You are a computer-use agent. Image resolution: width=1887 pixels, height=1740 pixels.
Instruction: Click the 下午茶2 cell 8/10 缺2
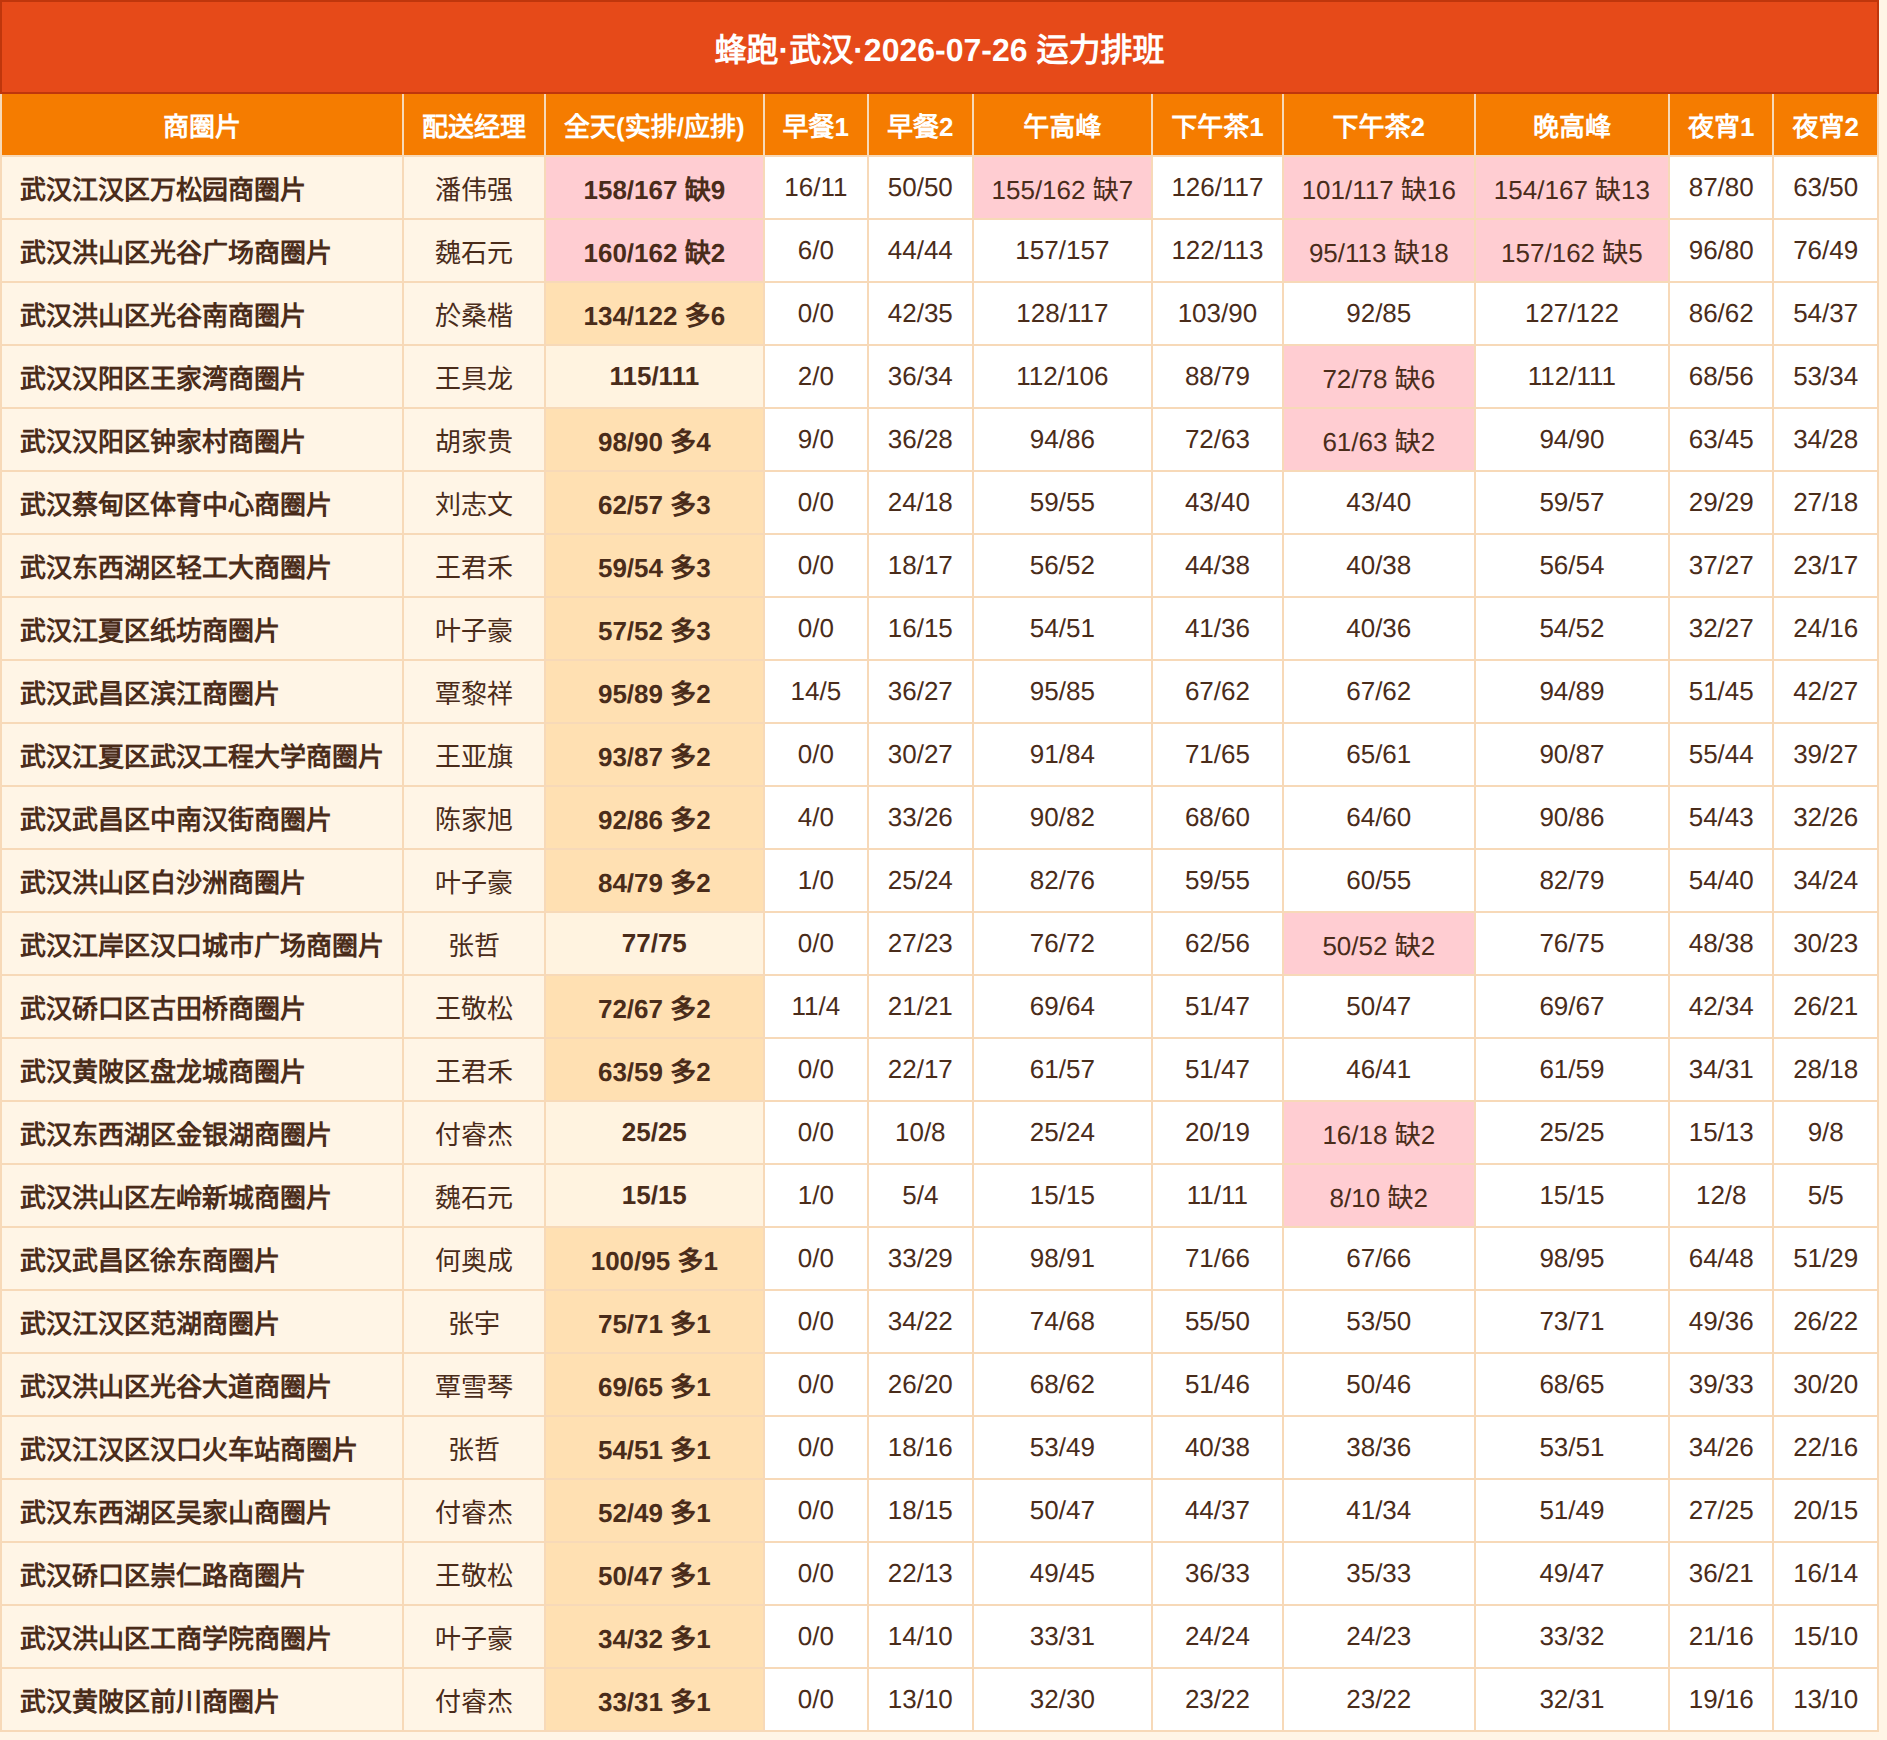(x=1378, y=1197)
